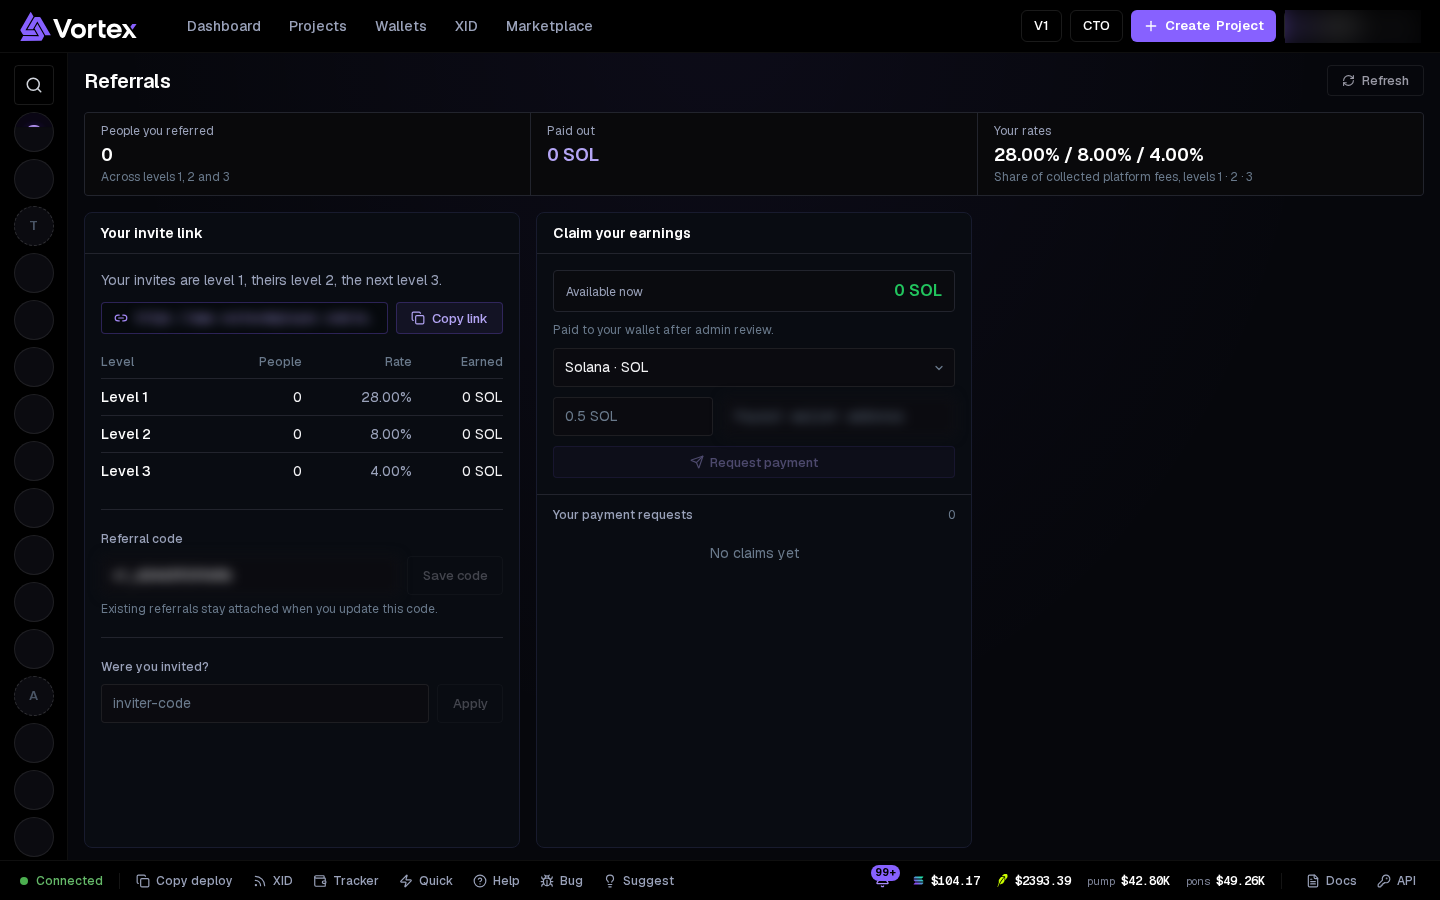Image resolution: width=1440 pixels, height=900 pixels.
Task: Open API link in bottom bar
Action: click(1396, 881)
